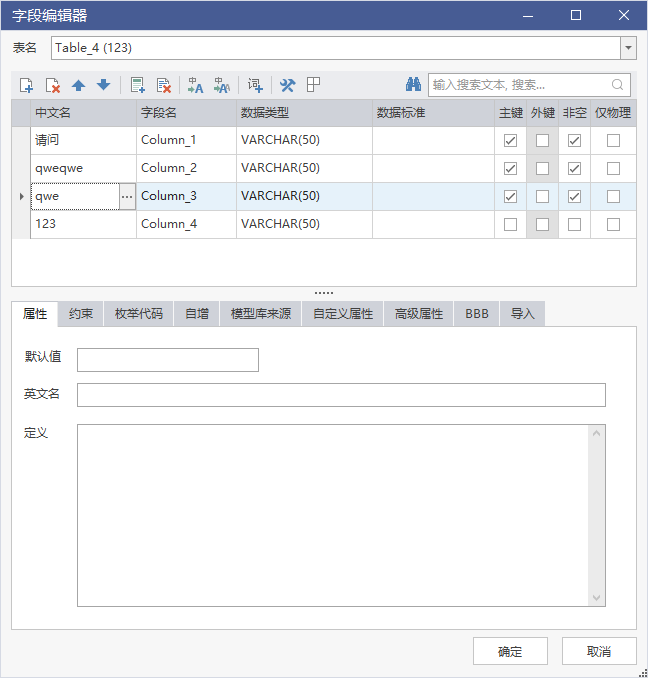
Task: Select the qweqwe cell
Action: pos(83,169)
